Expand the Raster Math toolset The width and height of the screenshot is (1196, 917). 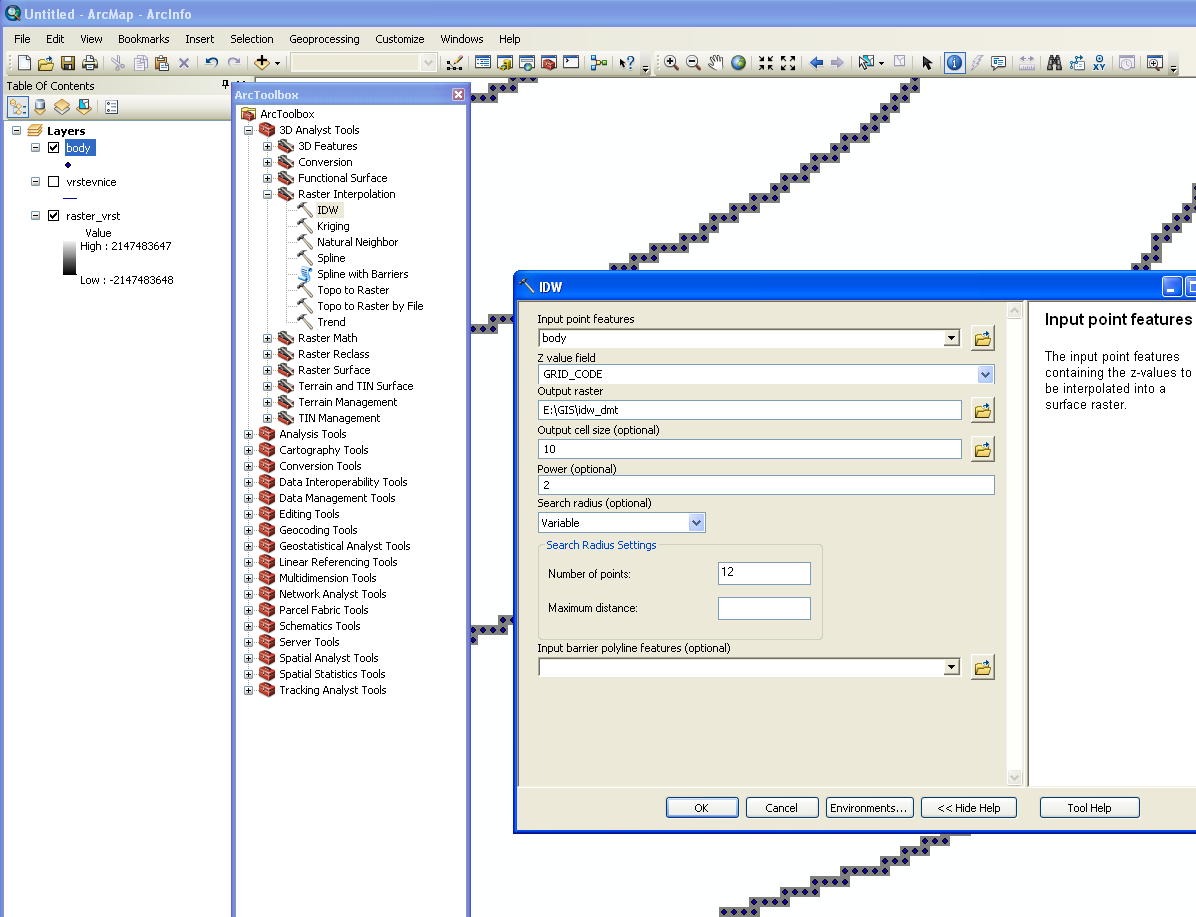[x=267, y=339]
